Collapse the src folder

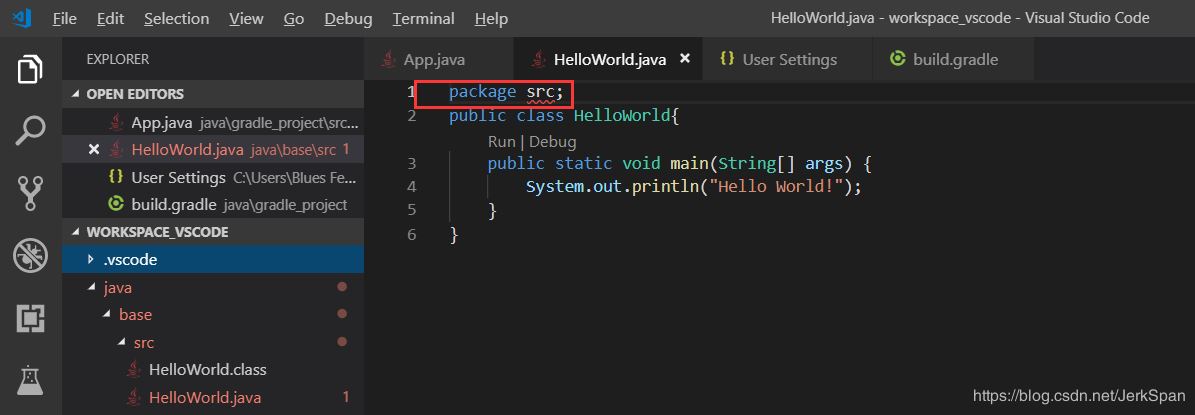pyautogui.click(x=213, y=343)
